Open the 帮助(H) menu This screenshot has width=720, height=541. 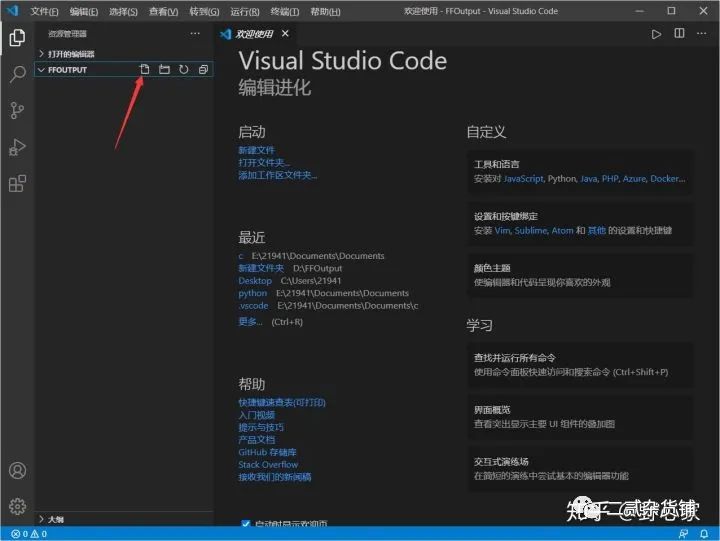coord(325,11)
